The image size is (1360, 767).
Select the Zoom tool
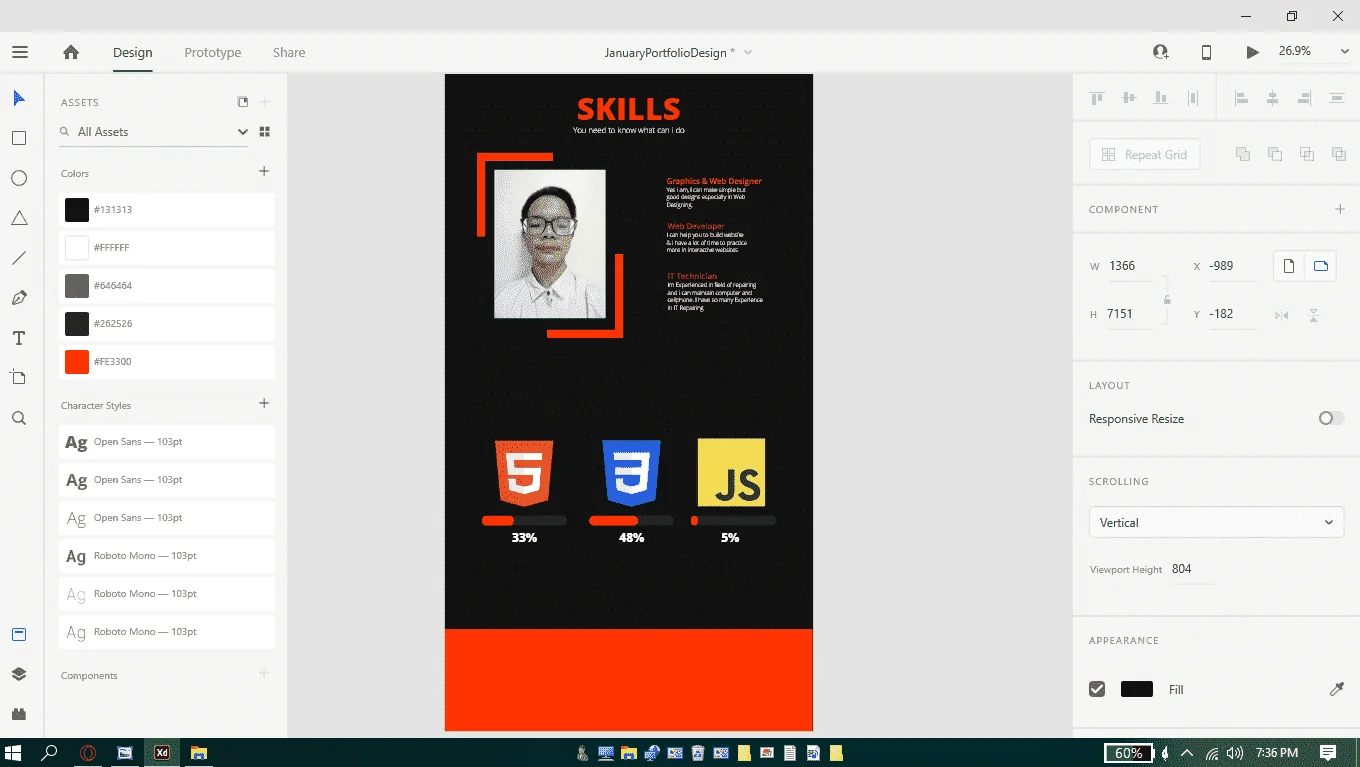click(19, 418)
